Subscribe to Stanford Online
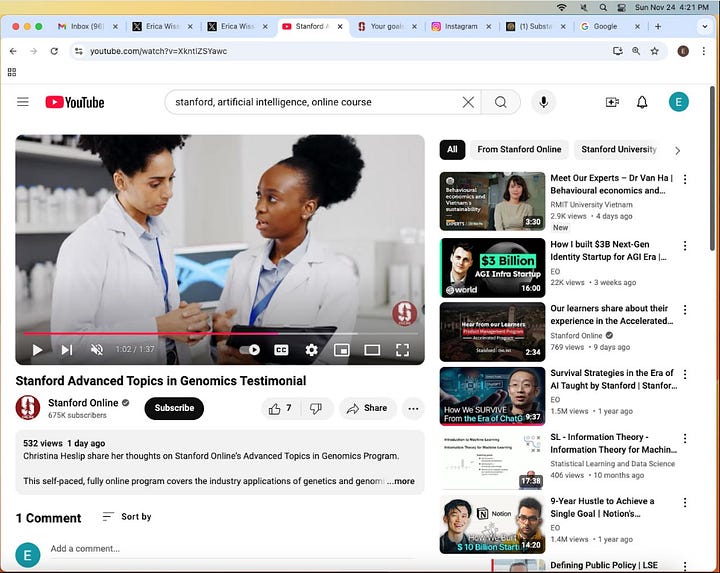The height and width of the screenshot is (573, 720). [x=174, y=408]
